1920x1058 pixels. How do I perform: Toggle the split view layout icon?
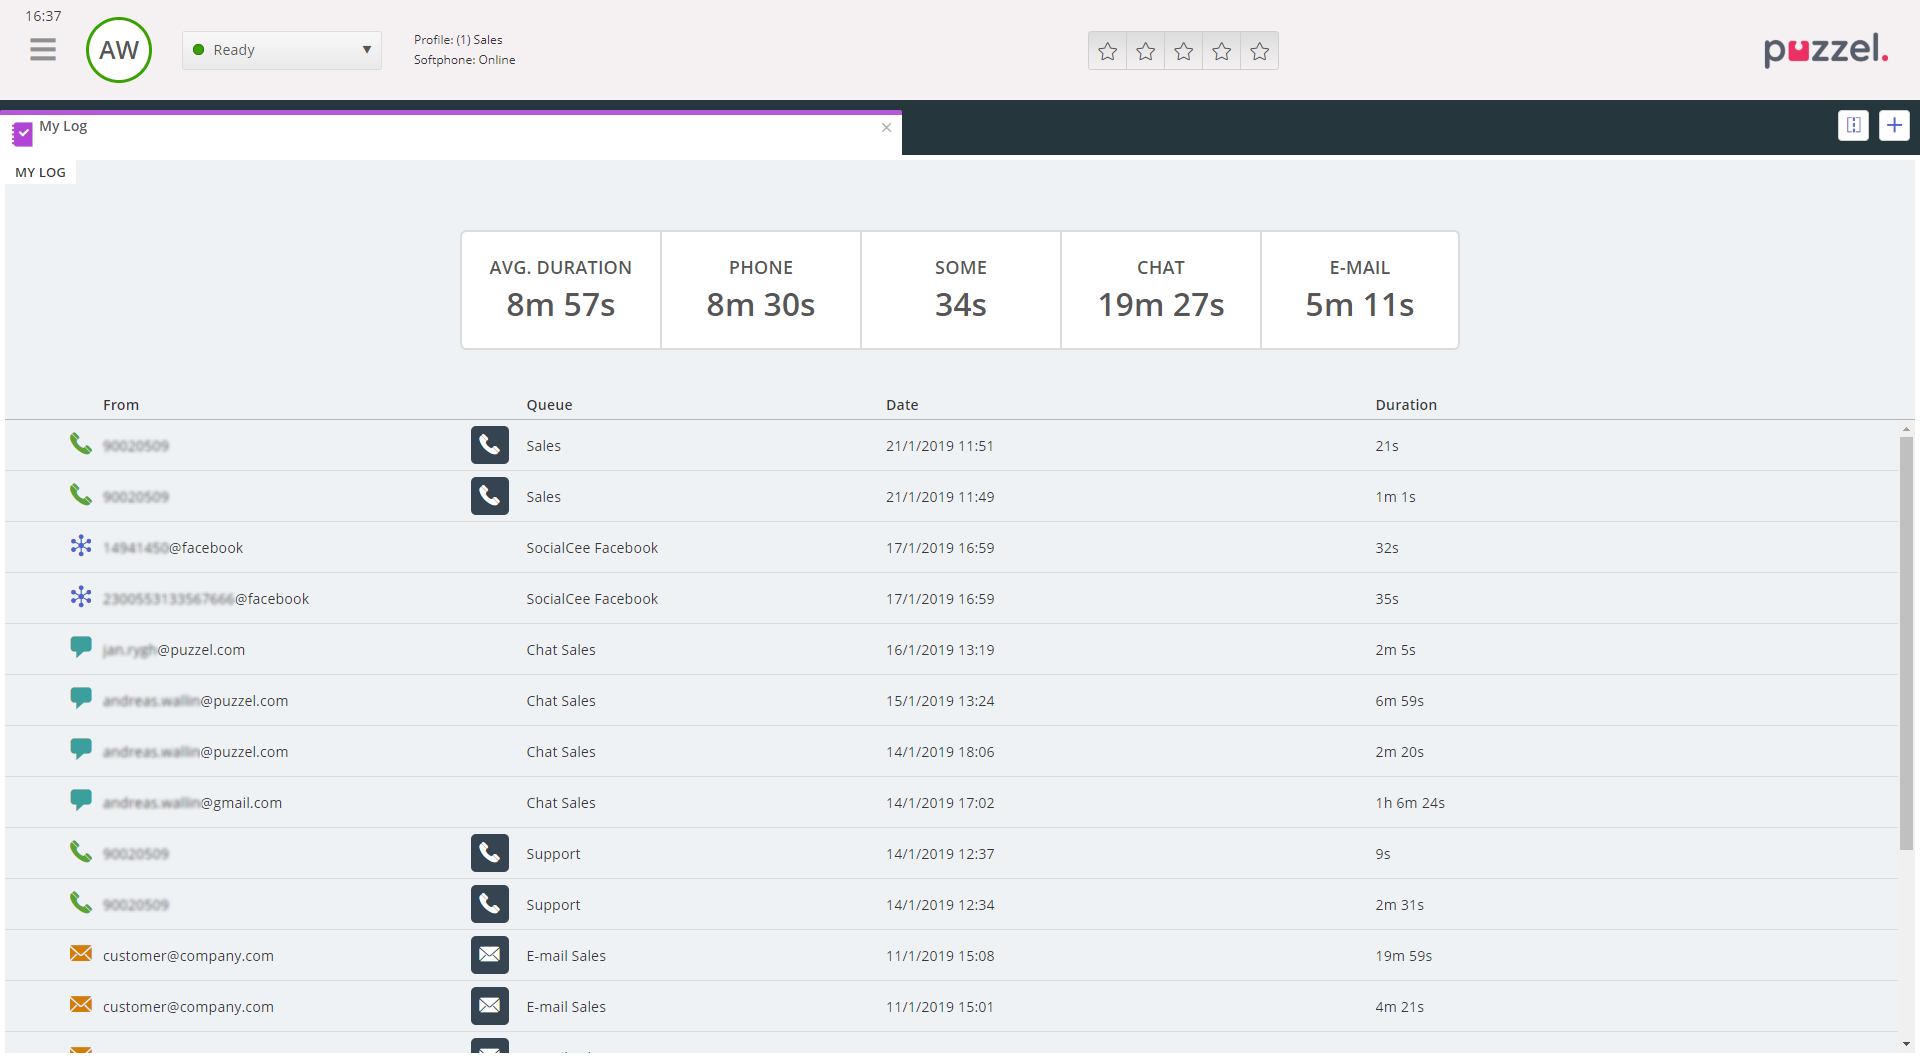point(1853,125)
